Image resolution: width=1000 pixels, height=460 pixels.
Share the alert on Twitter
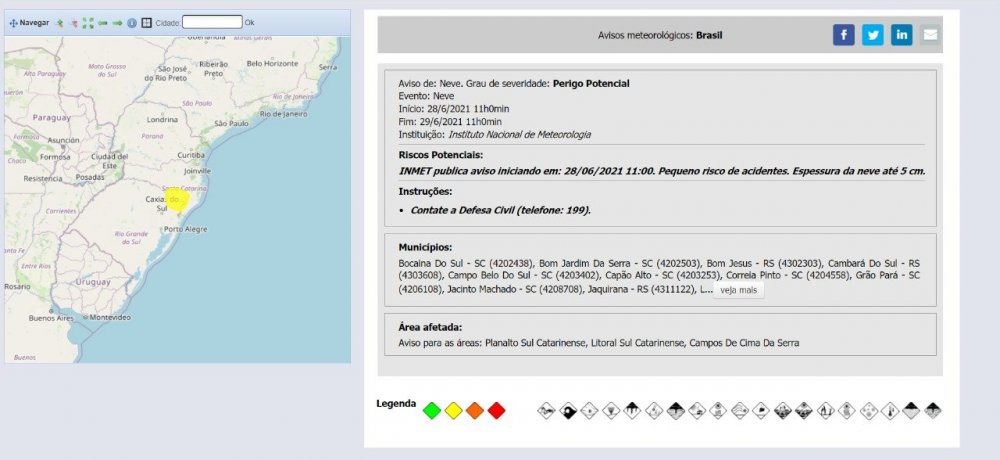click(873, 35)
